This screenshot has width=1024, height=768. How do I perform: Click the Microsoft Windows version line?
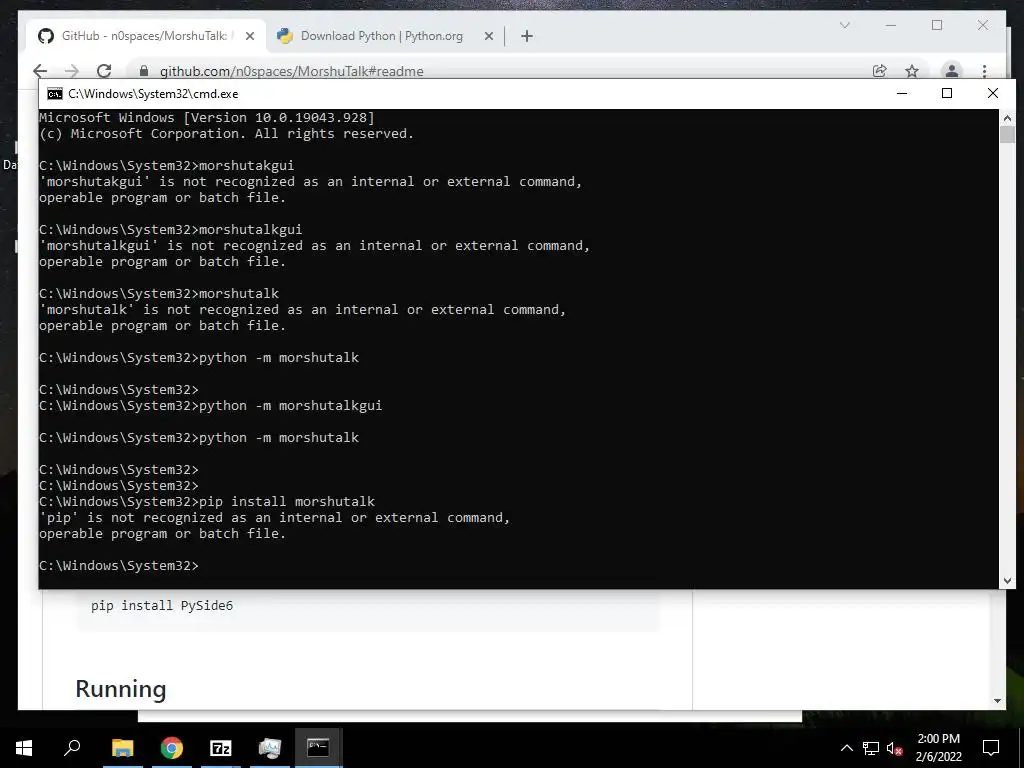click(x=206, y=118)
